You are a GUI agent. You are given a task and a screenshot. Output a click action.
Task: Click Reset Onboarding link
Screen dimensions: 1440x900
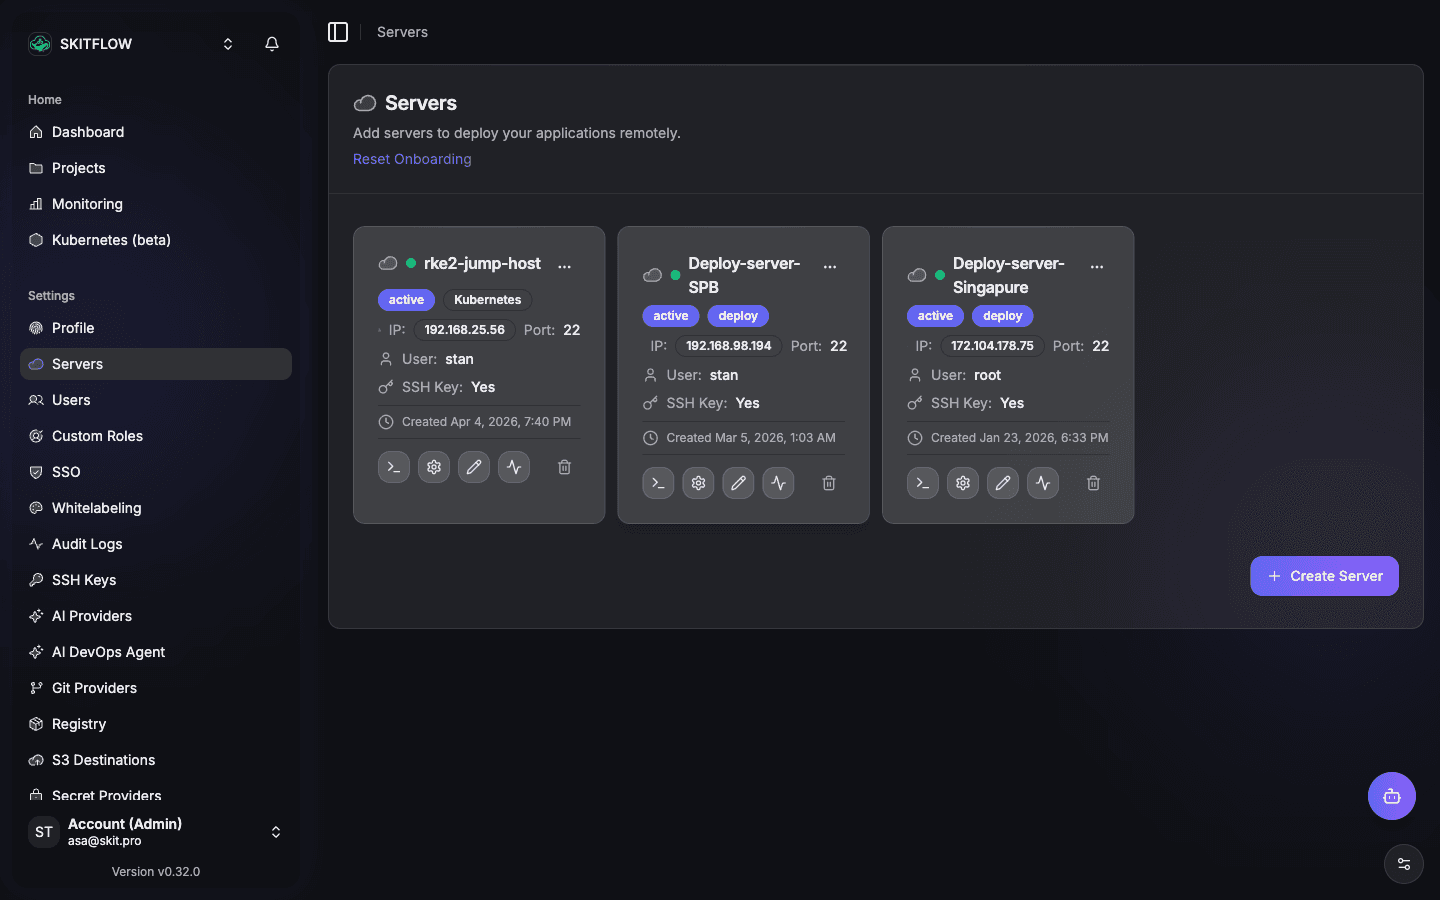point(412,159)
